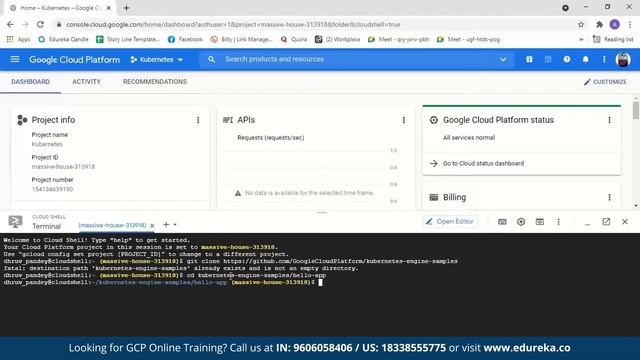The height and width of the screenshot is (360, 640).
Task: Switch to the Recommendations tab
Action: (155, 82)
